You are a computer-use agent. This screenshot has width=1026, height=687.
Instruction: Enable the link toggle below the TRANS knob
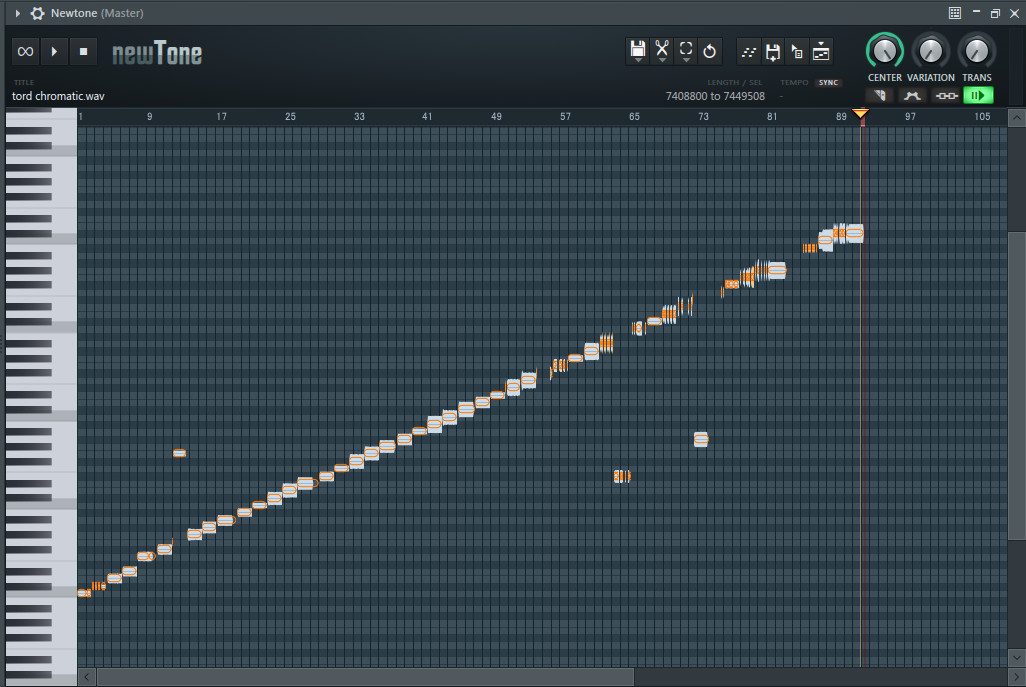(x=946, y=95)
